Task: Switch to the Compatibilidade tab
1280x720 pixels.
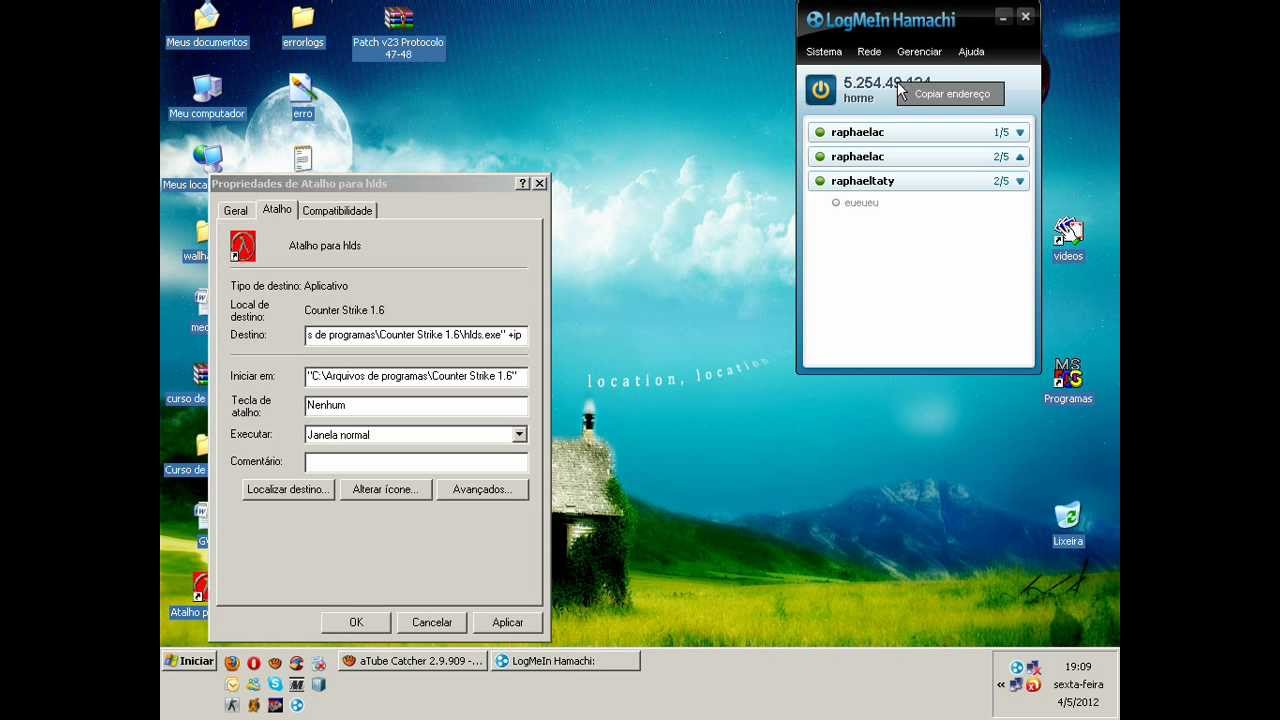Action: 337,211
